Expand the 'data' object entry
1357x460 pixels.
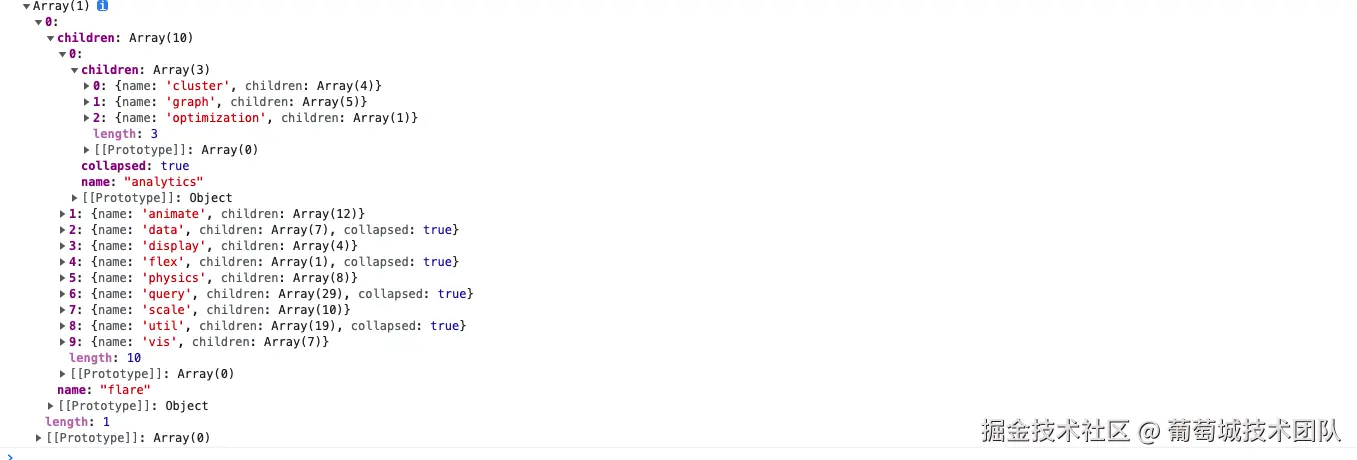[63, 230]
